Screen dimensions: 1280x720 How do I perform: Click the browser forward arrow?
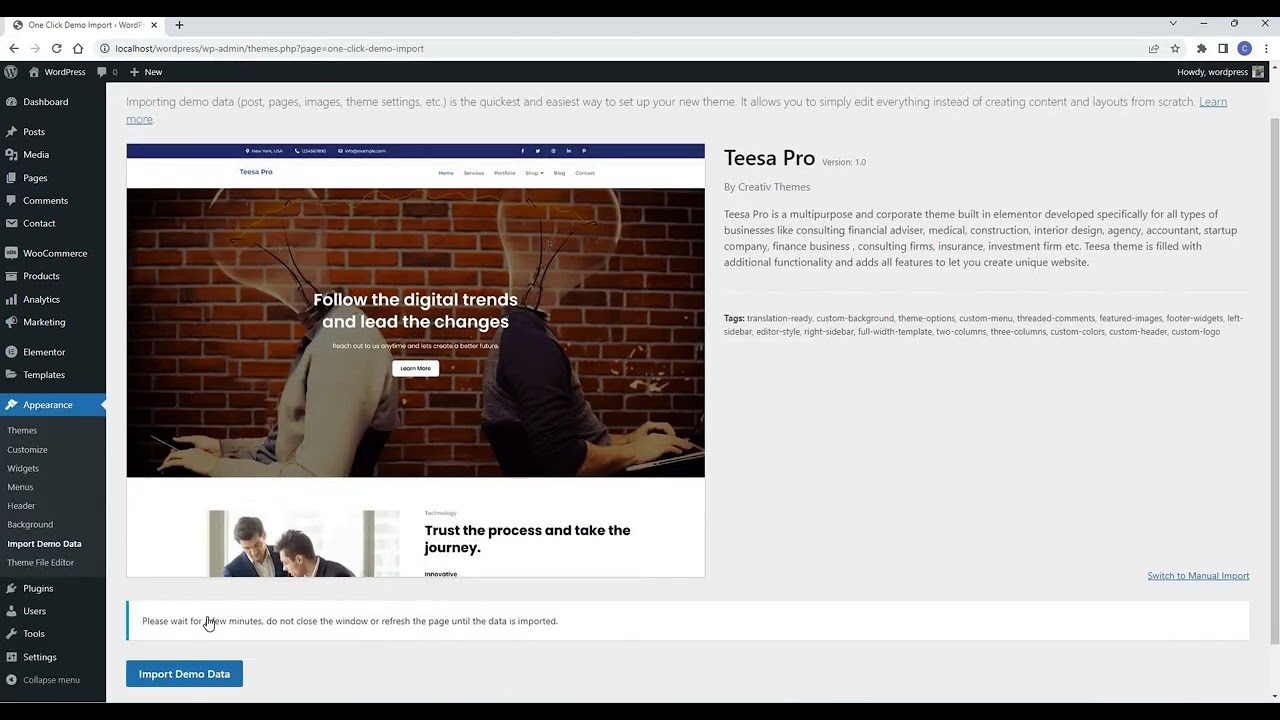tap(35, 48)
